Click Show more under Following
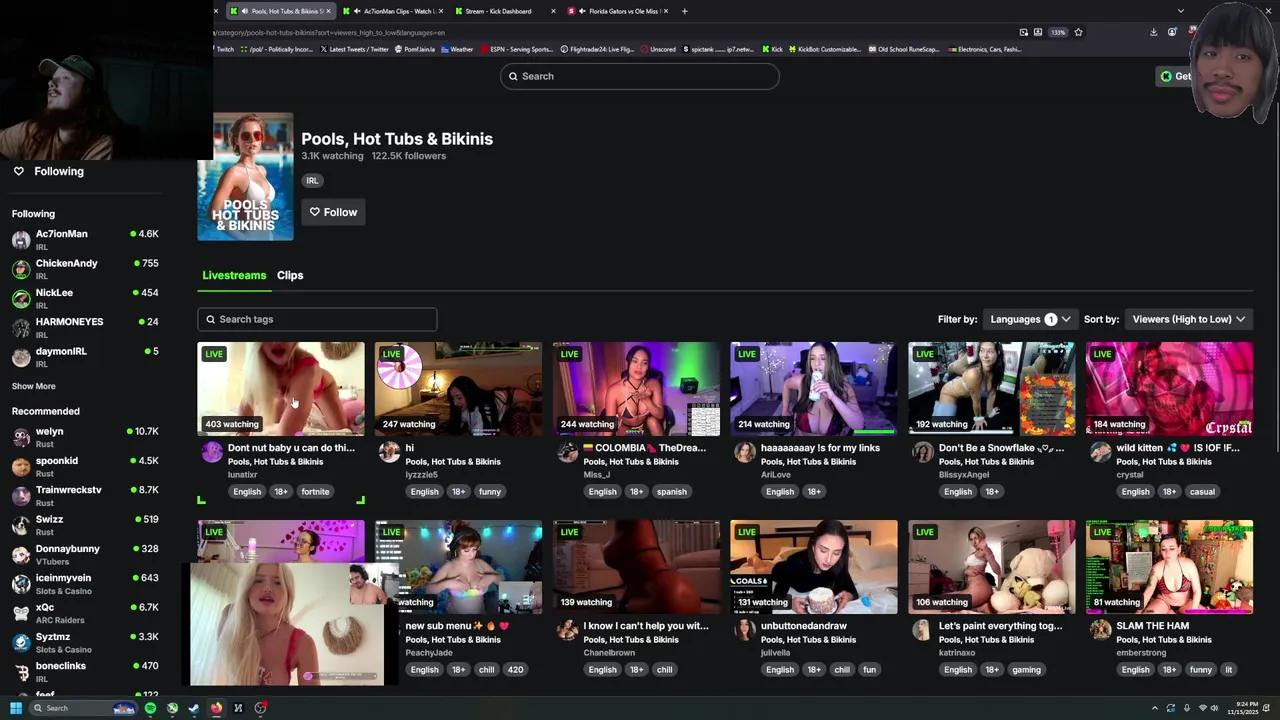 (x=33, y=386)
